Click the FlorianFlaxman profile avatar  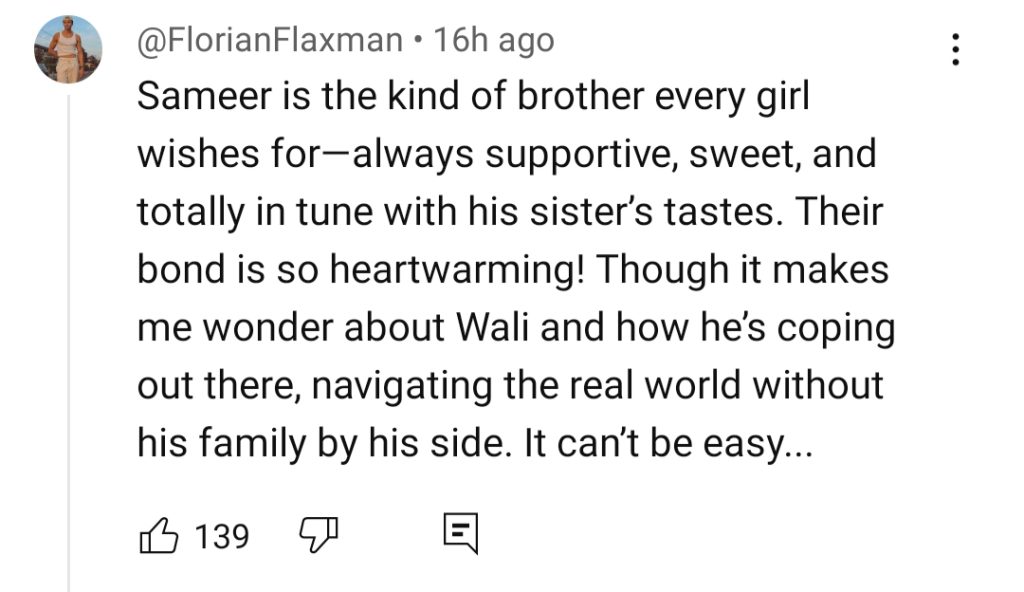click(68, 49)
